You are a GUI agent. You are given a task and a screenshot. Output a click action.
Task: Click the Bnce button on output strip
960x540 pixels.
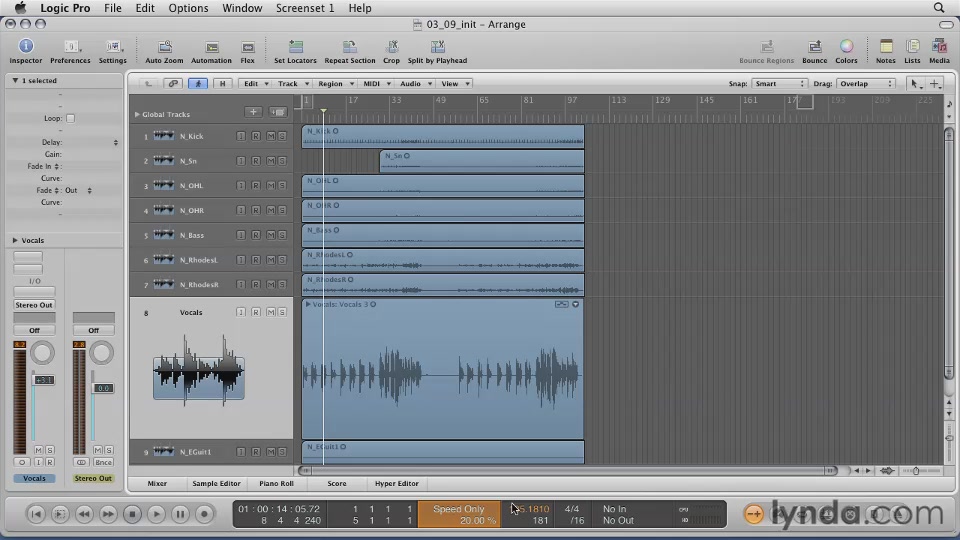[103, 462]
